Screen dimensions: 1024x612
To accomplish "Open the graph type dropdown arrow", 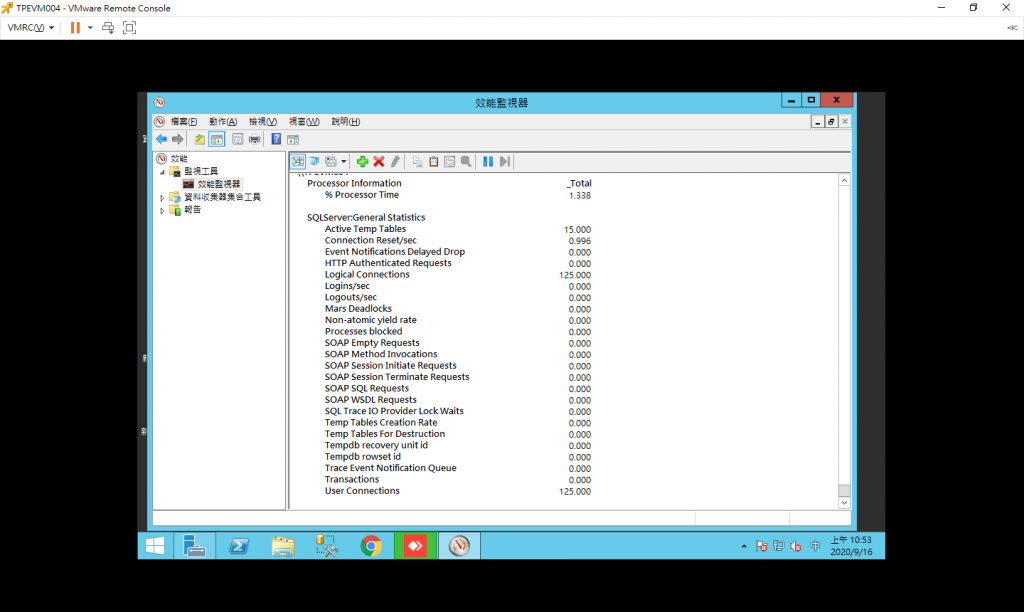I will click(x=344, y=161).
